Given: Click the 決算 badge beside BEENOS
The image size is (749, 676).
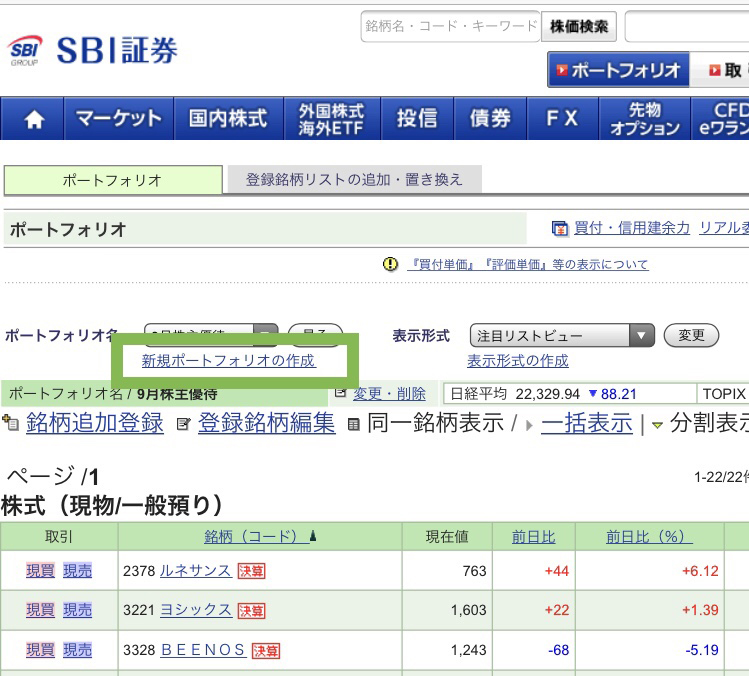Looking at the screenshot, I should pyautogui.click(x=266, y=650).
